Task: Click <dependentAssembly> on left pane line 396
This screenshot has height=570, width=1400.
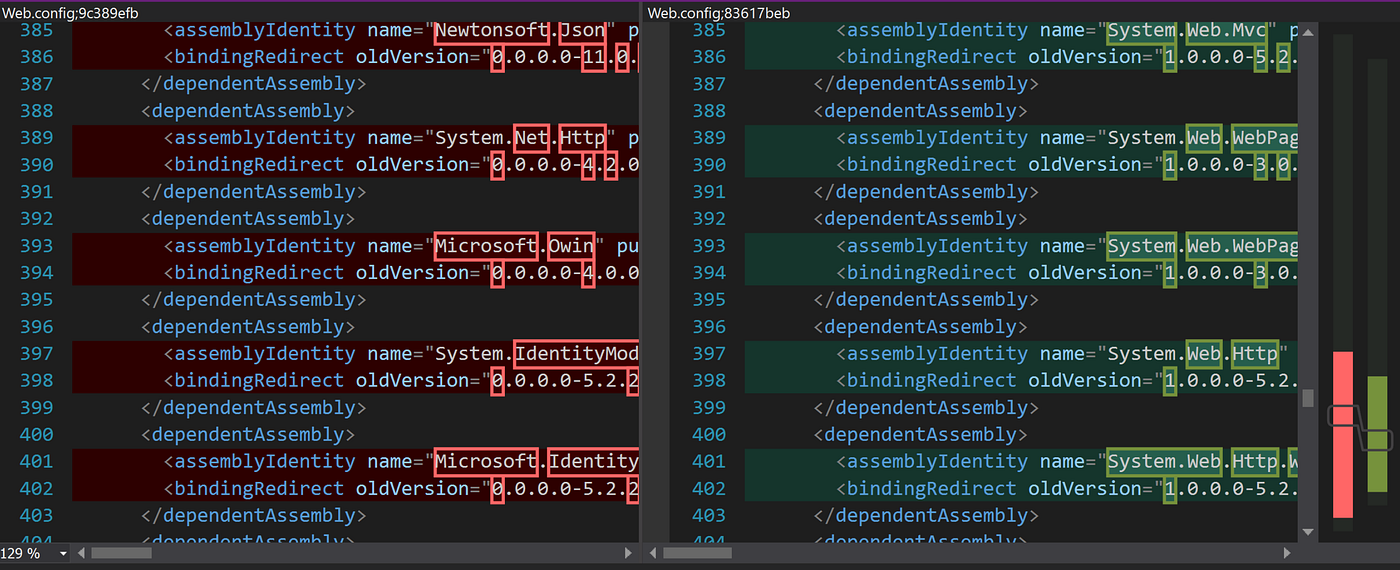Action: pos(248,327)
